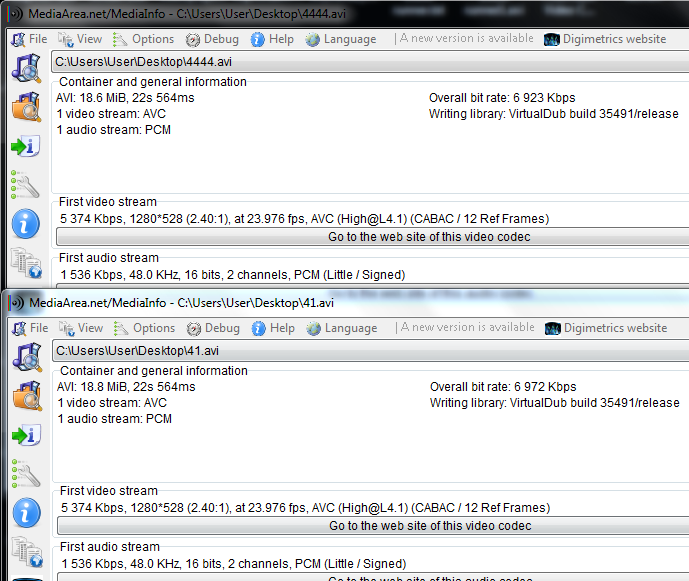689x581 pixels.
Task: Click 'Overall bit rate: 6 923 Kbps' text
Action: pyautogui.click(x=502, y=98)
